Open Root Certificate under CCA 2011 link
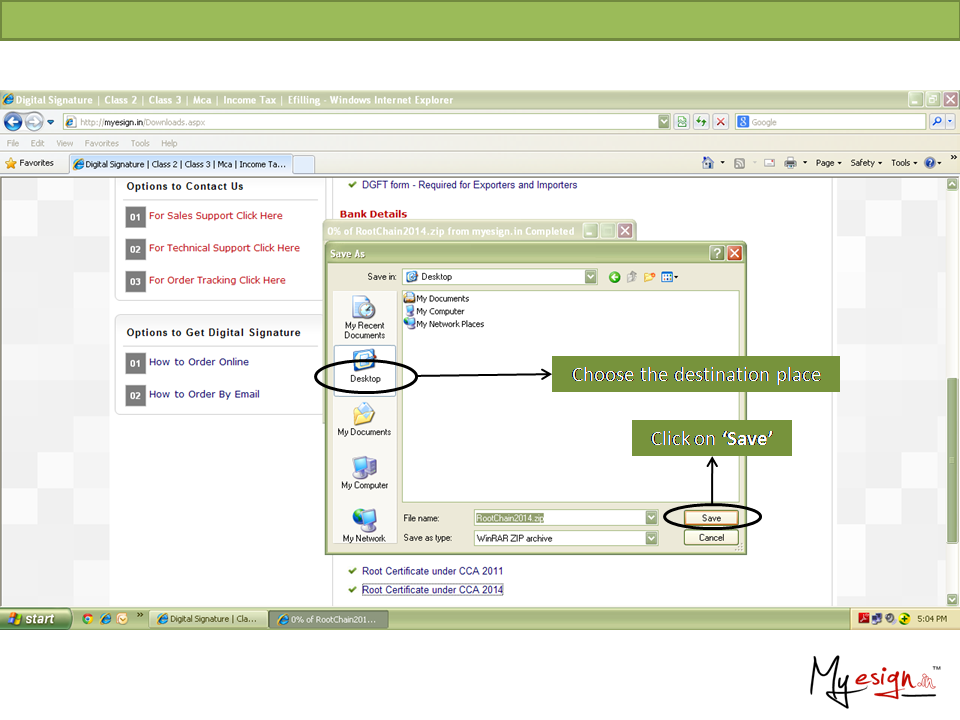This screenshot has width=960, height=720. [x=432, y=571]
